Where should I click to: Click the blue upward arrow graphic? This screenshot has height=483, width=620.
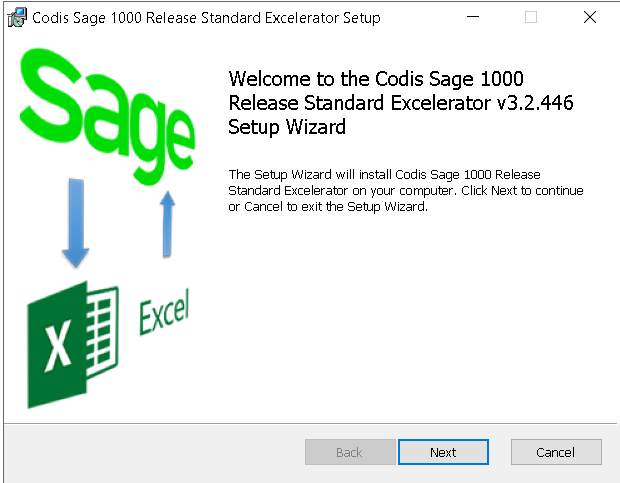click(167, 224)
